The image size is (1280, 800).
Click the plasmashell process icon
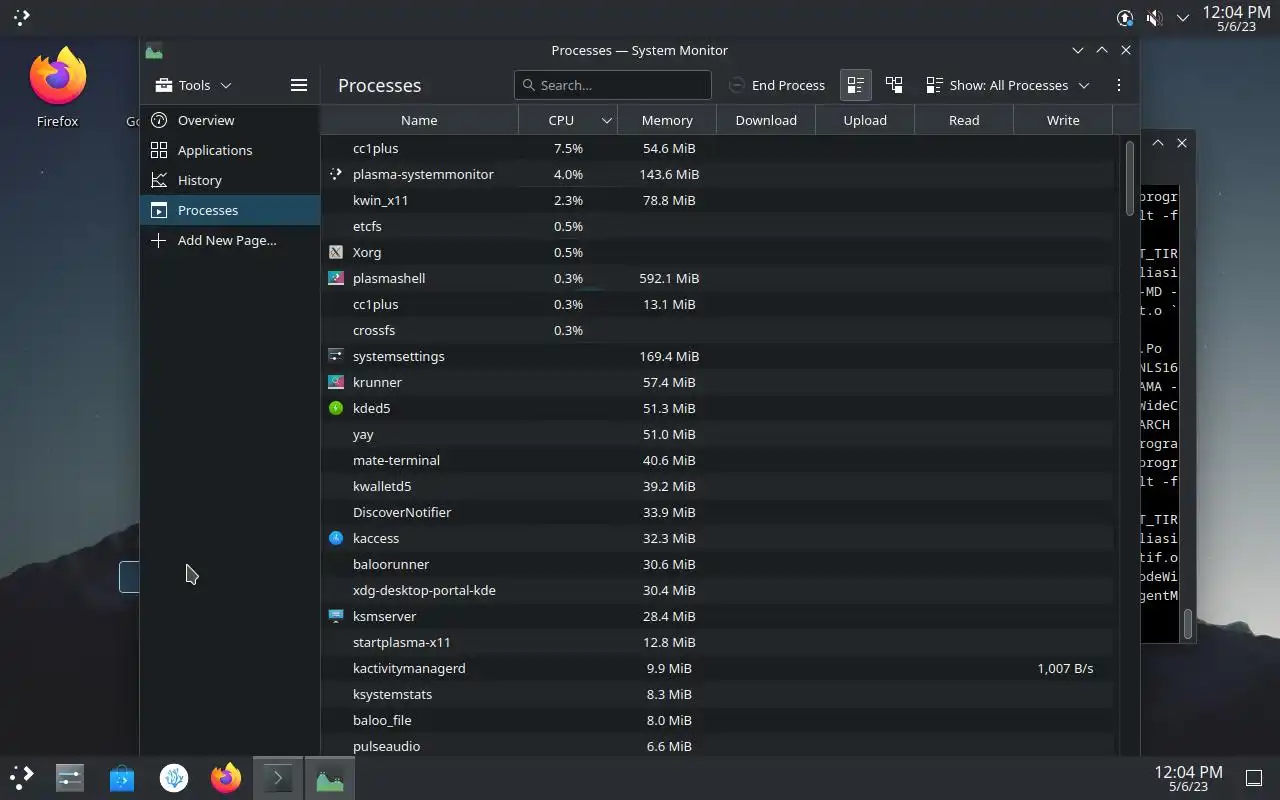[336, 278]
